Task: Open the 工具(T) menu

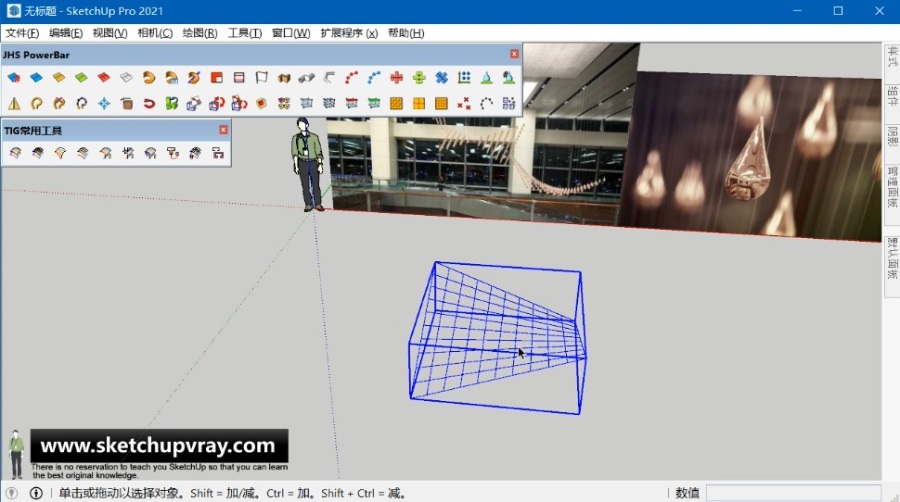Action: 245,33
